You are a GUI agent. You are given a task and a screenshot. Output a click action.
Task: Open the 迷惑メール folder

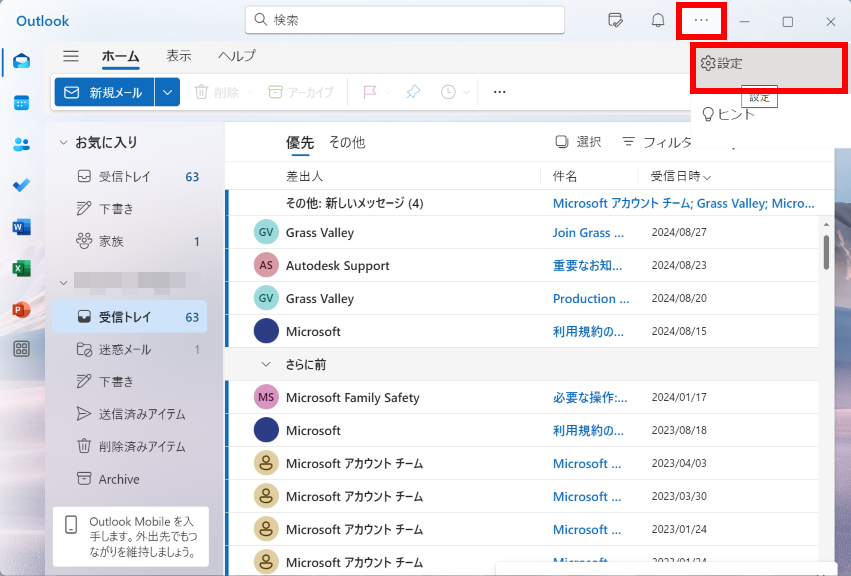(130, 349)
